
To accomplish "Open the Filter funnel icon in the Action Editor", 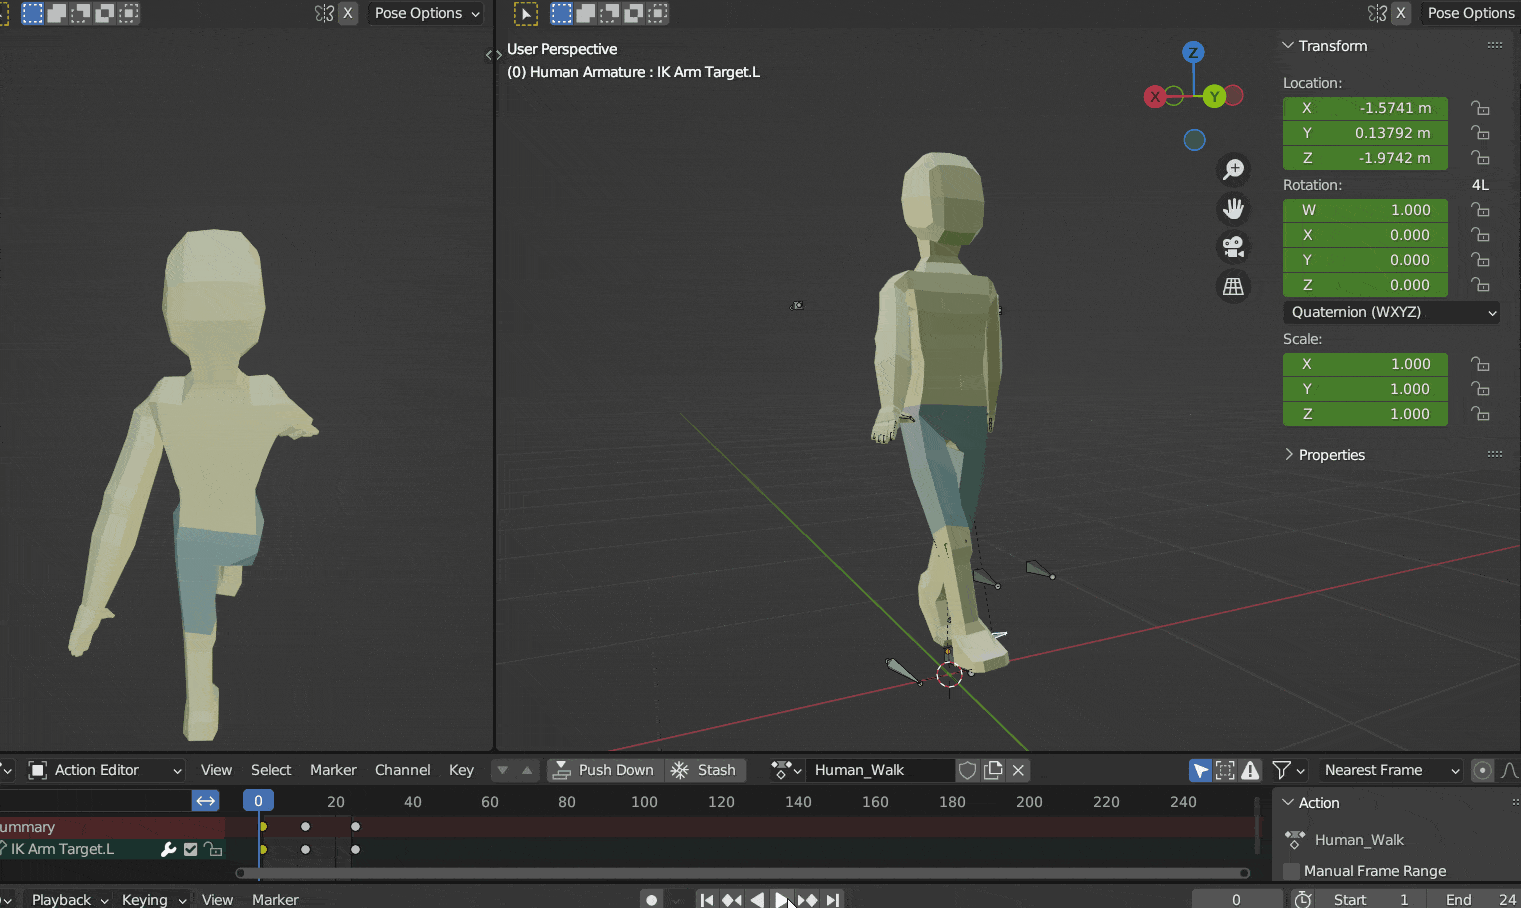I will [1281, 770].
